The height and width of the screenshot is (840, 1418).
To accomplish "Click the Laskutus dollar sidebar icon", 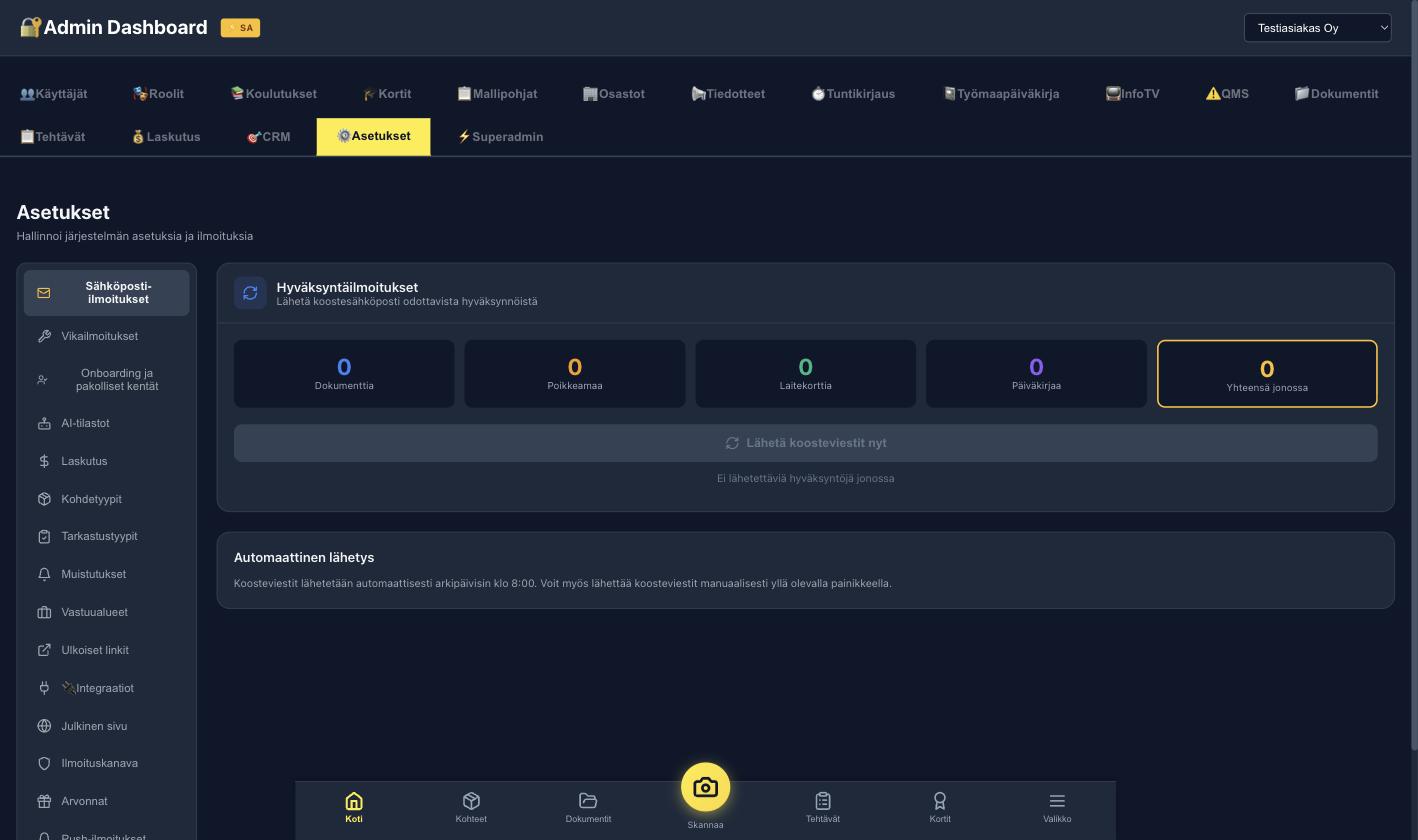I will (x=44, y=461).
